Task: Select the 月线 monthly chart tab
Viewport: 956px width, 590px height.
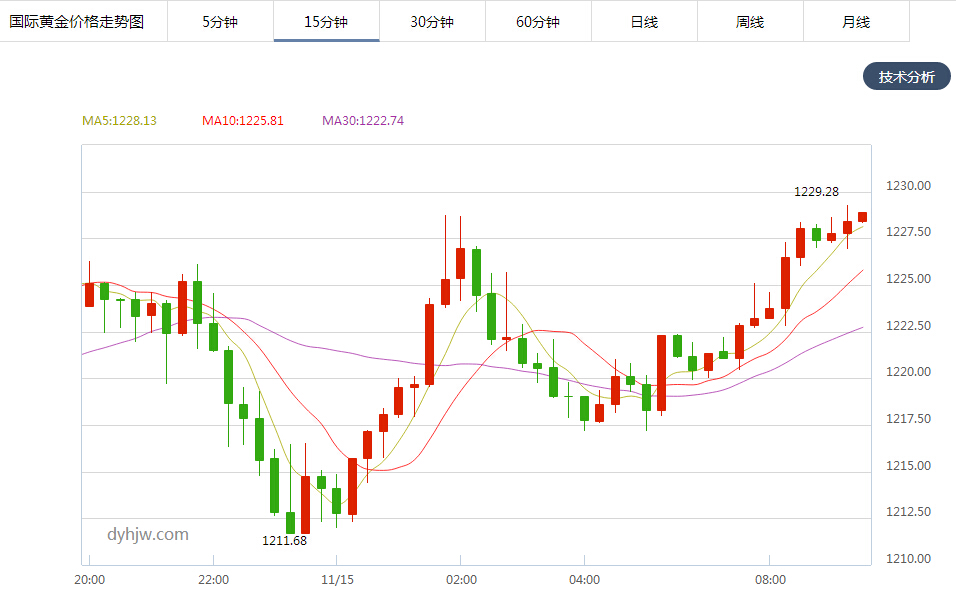Action: click(x=857, y=21)
